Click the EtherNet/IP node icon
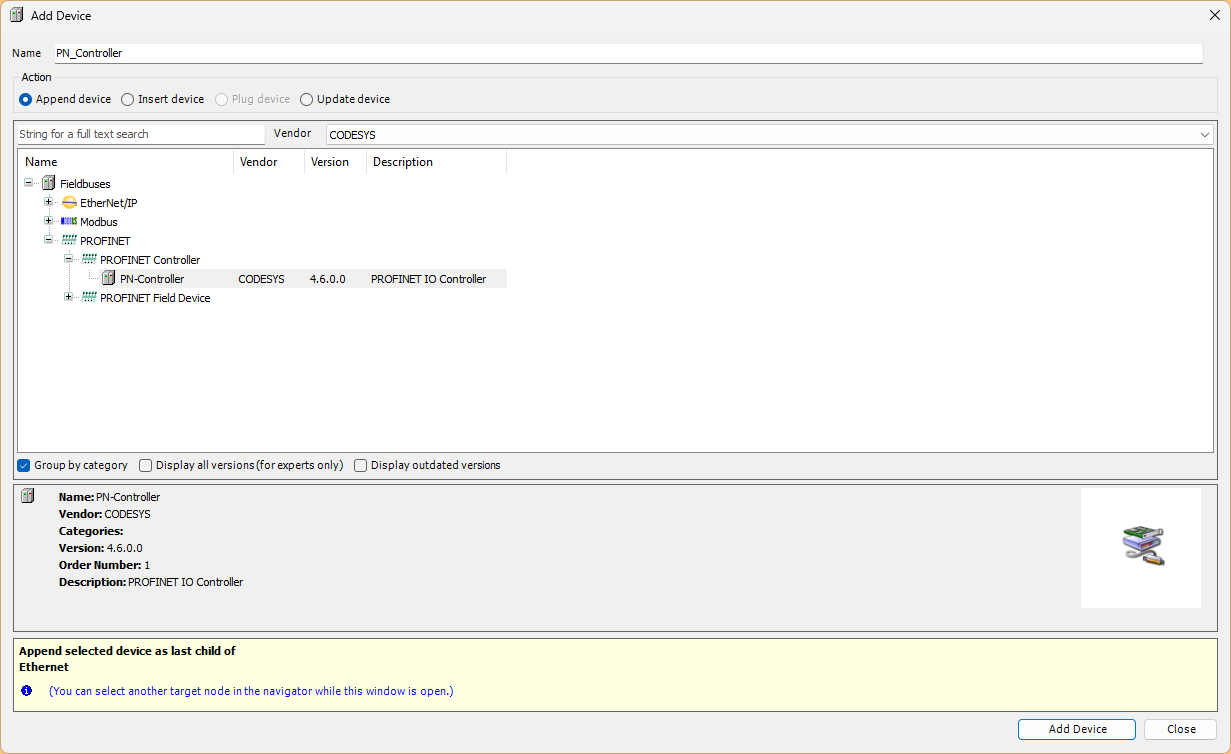The image size is (1231, 754). pos(69,203)
